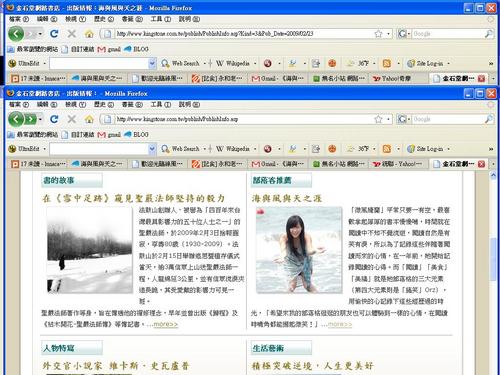Image resolution: width=500 pixels, height=375 pixels.
Task: Switch to Gmail tab in front window
Action: (x=278, y=164)
